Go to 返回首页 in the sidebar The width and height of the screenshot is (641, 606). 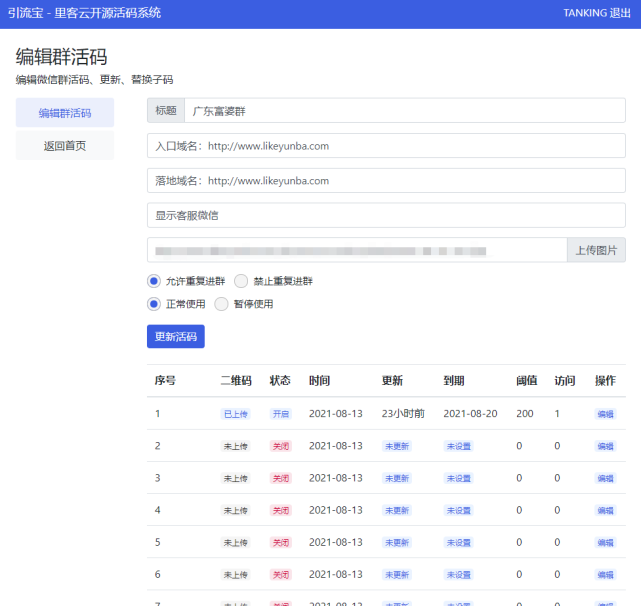point(65,146)
